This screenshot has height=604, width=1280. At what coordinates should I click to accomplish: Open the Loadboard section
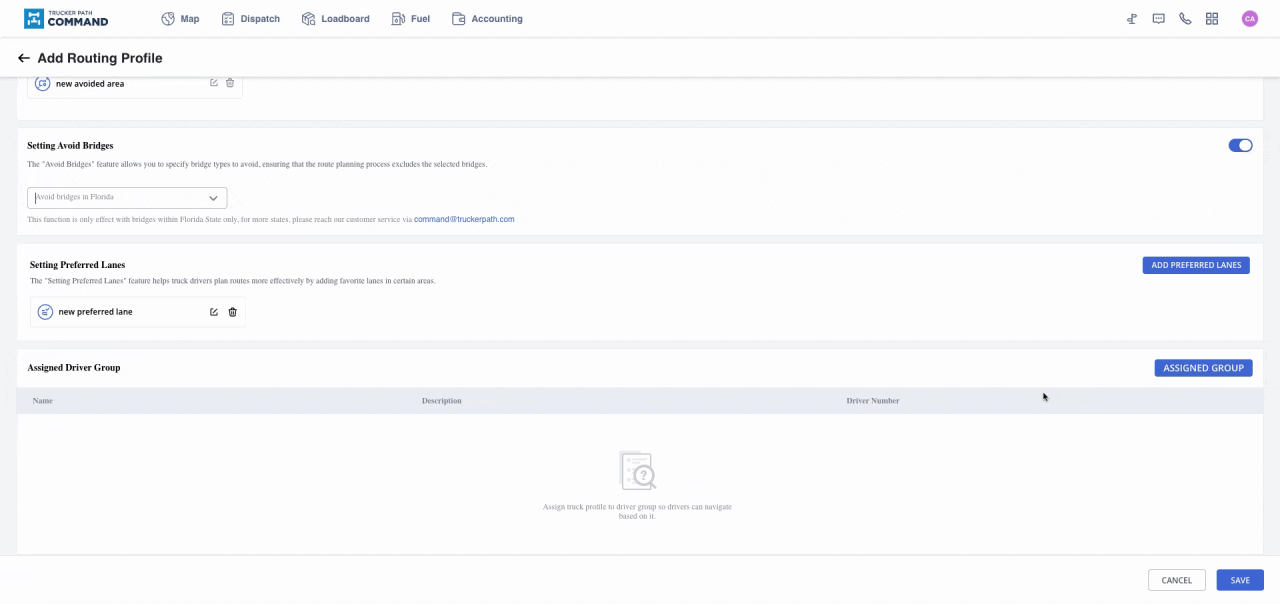coord(336,19)
